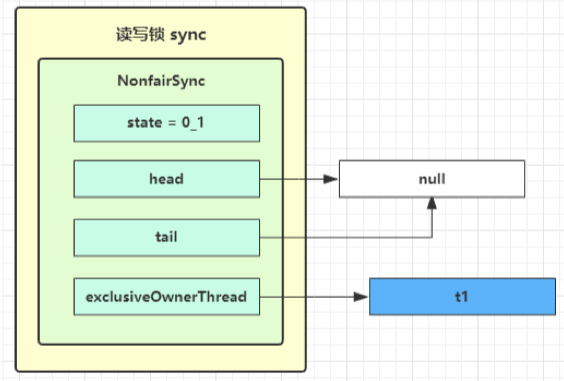The width and height of the screenshot is (564, 381).
Task: Select the white null node
Action: [432, 179]
